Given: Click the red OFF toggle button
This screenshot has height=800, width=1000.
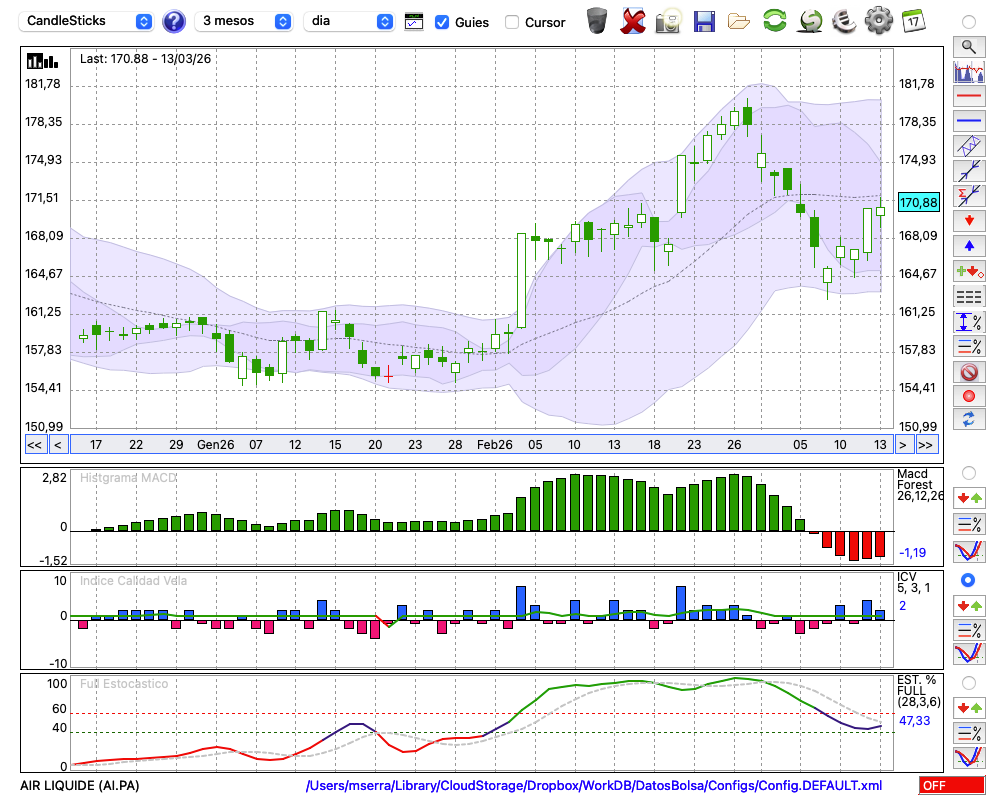Looking at the screenshot, I should 951,786.
